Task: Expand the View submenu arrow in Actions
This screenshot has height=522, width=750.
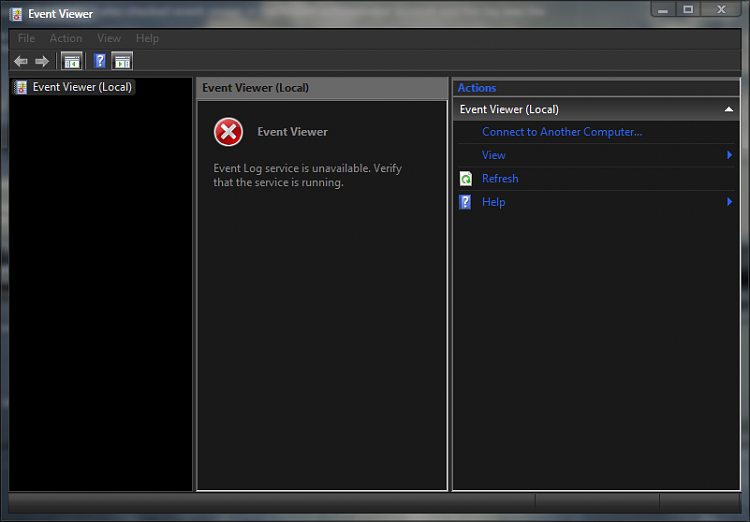Action: [729, 155]
